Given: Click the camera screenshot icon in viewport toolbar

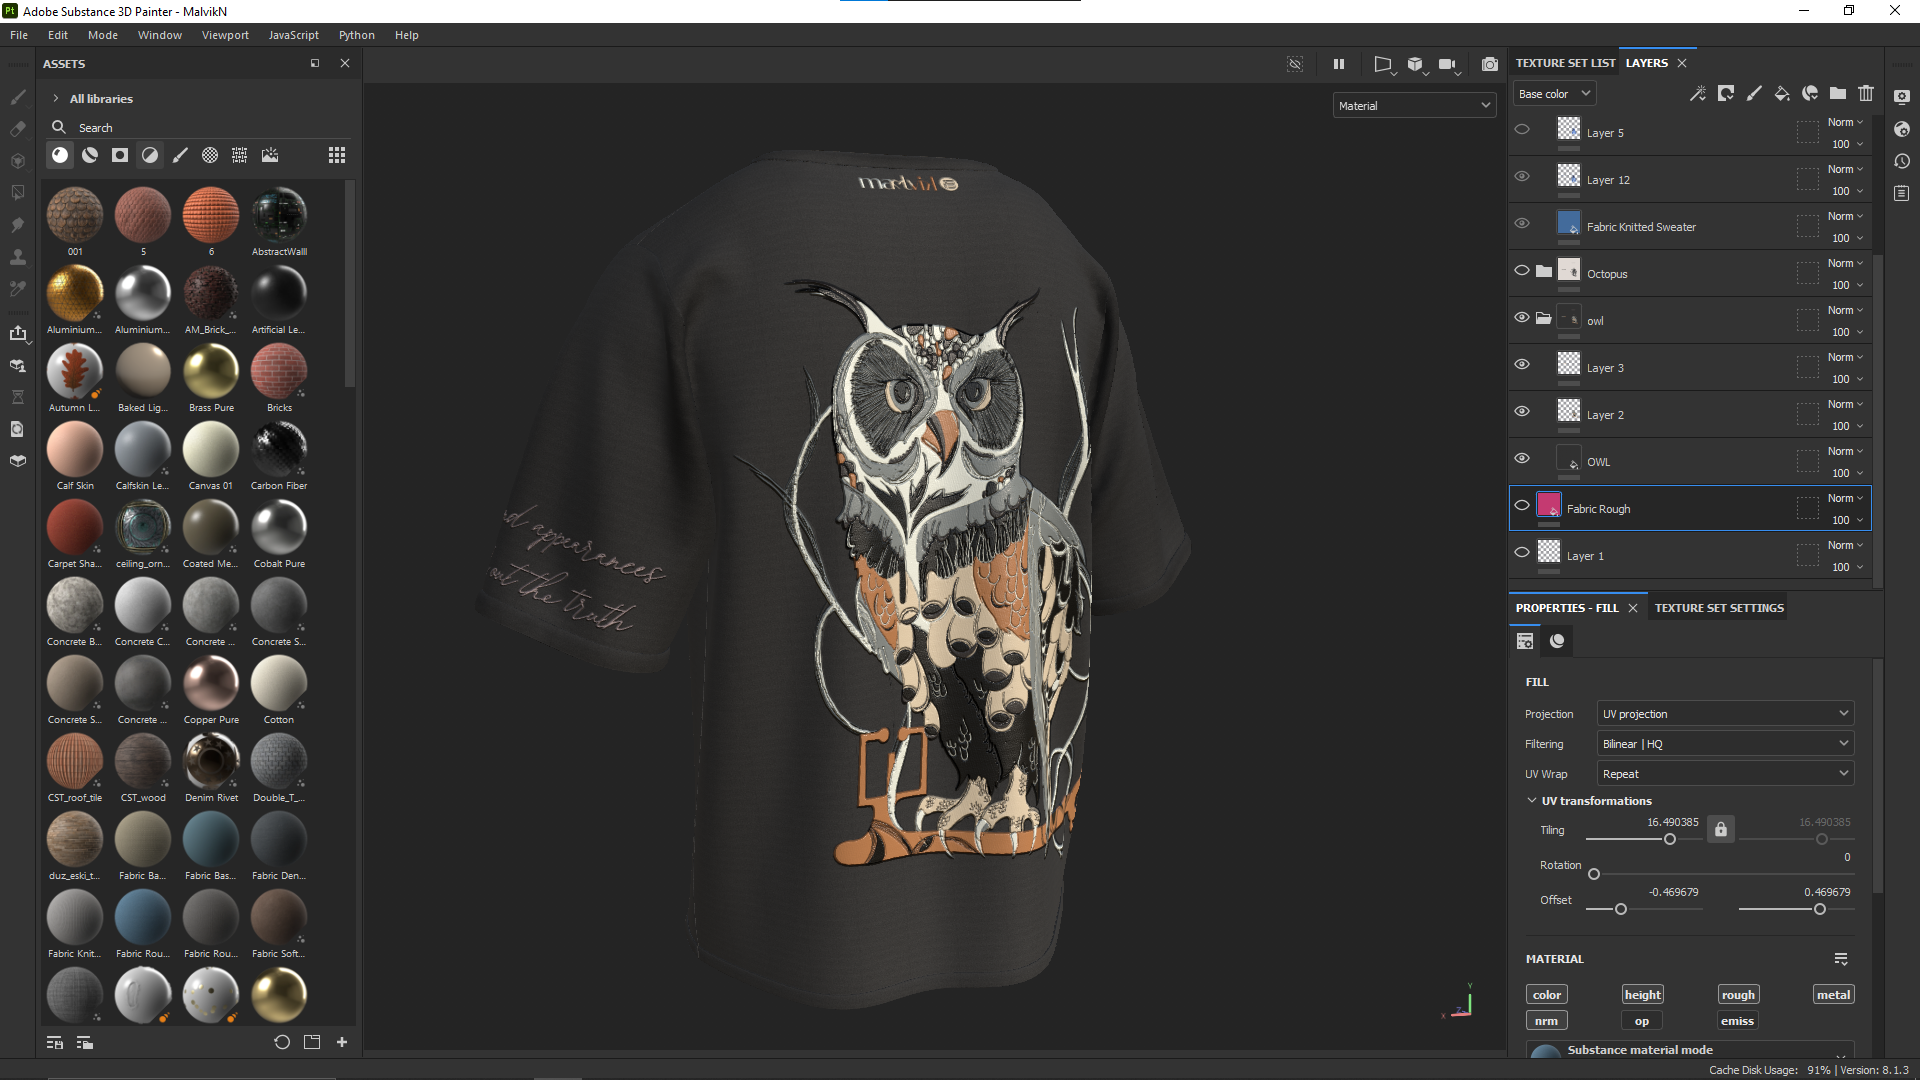Looking at the screenshot, I should point(1490,64).
